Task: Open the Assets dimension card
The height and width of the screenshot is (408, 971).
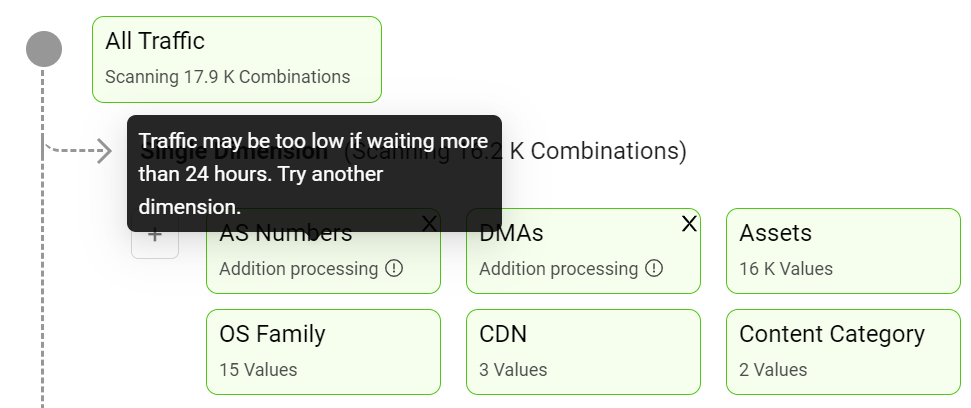Action: pyautogui.click(x=843, y=251)
